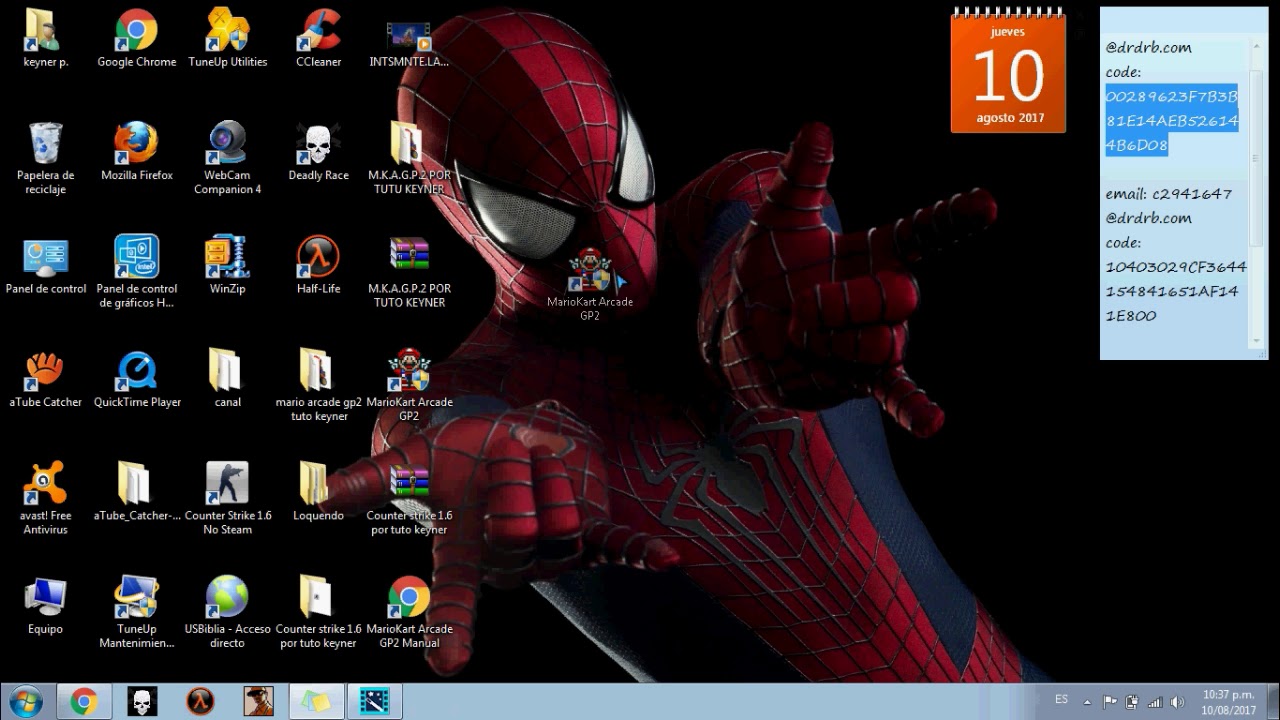Viewport: 1280px width, 720px height.
Task: Click the highlighted code line 00289623F7B3B
Action: (x=1171, y=97)
